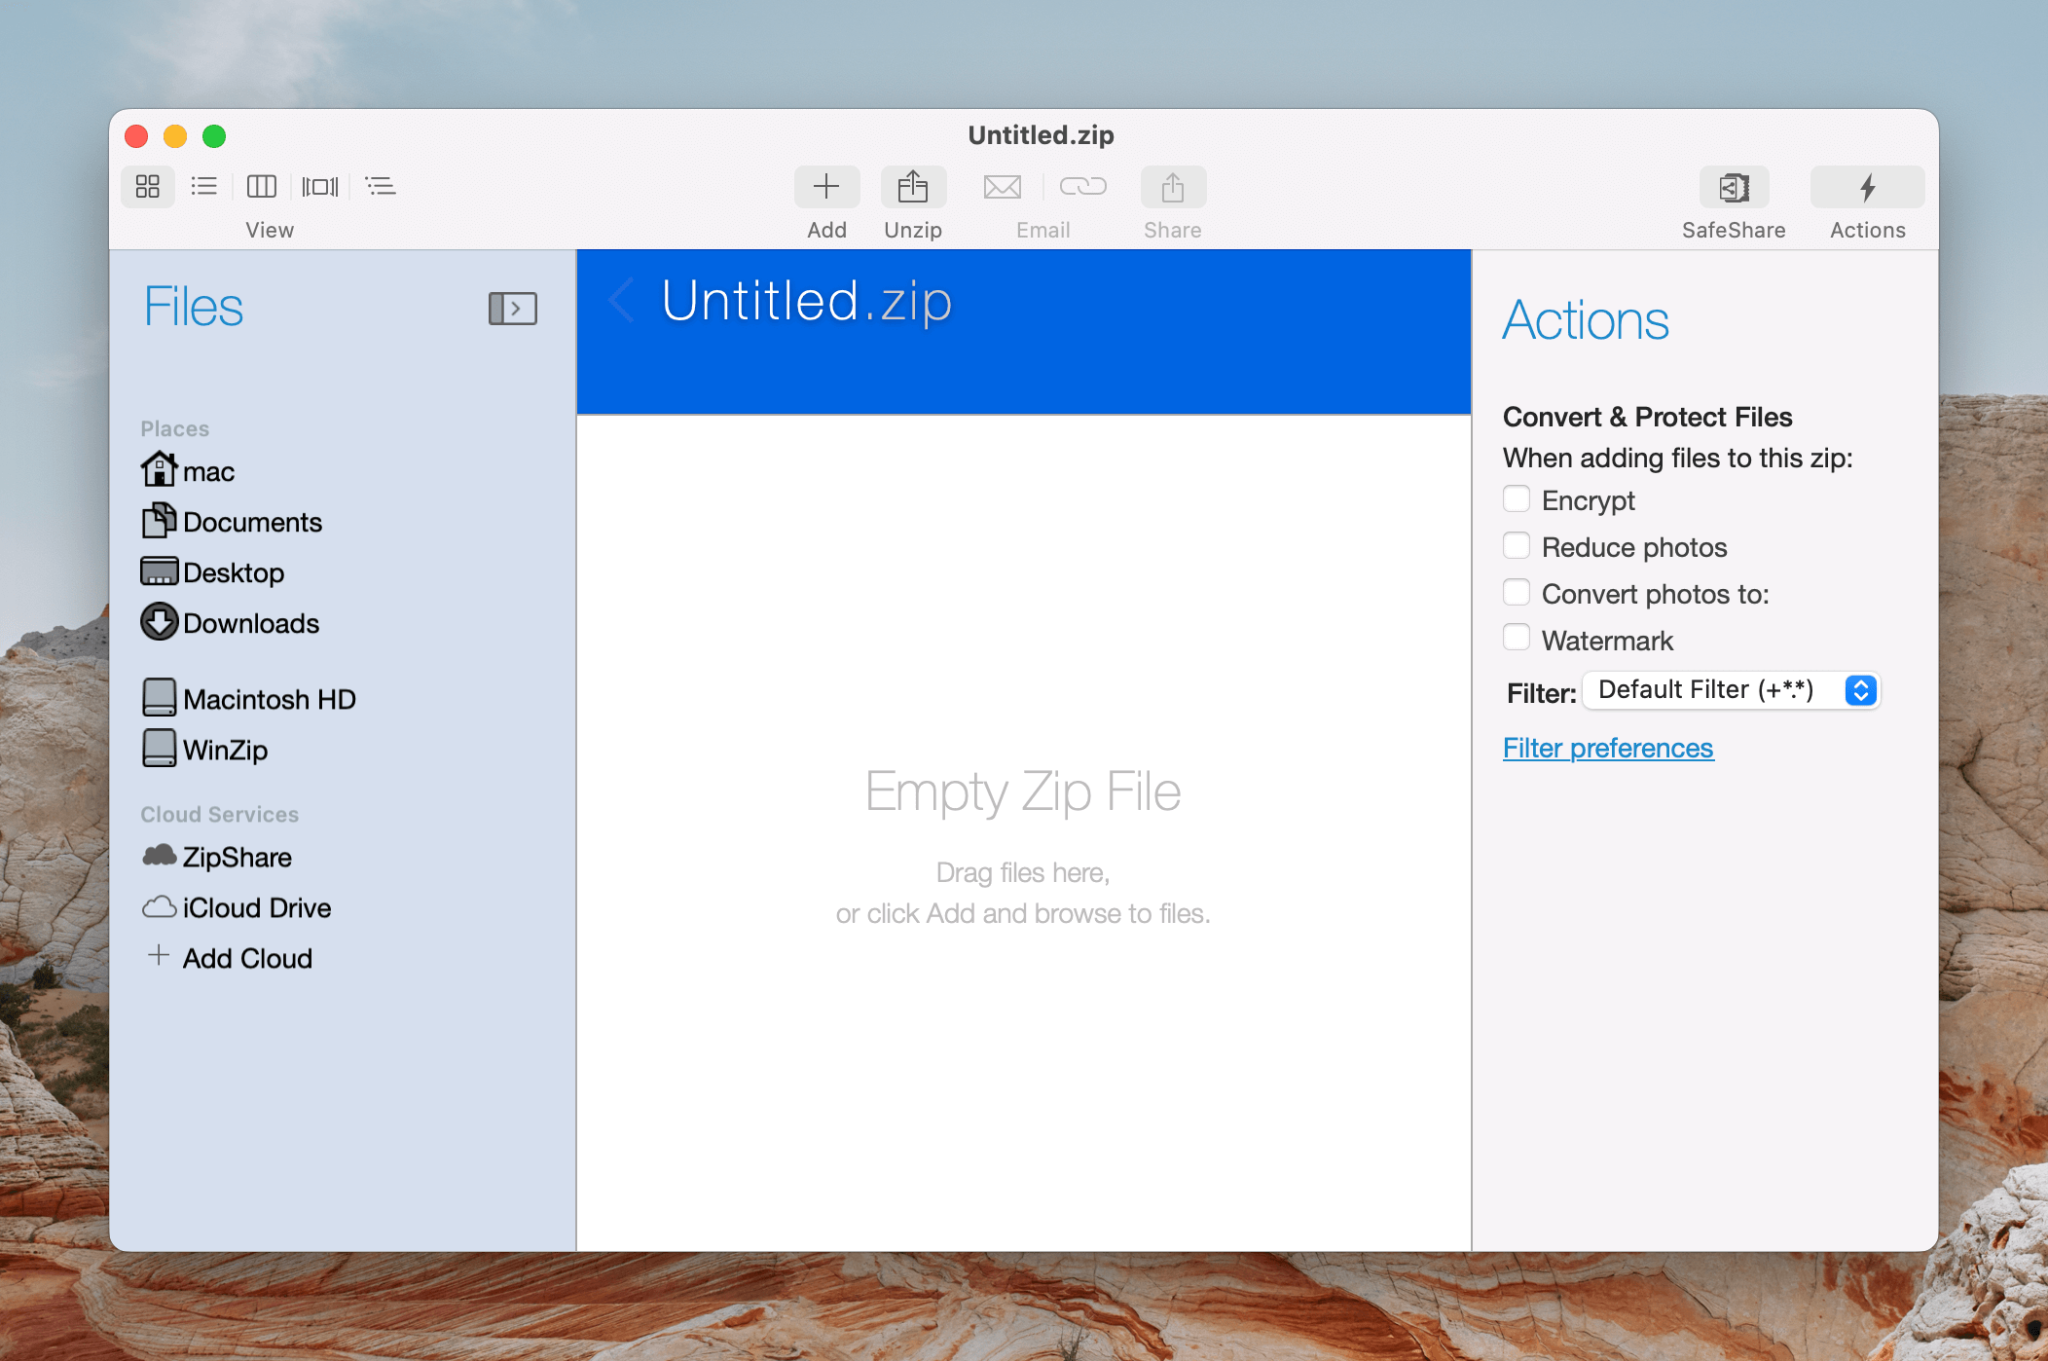Image resolution: width=2048 pixels, height=1361 pixels.
Task: Select the grid view icon
Action: tap(147, 186)
